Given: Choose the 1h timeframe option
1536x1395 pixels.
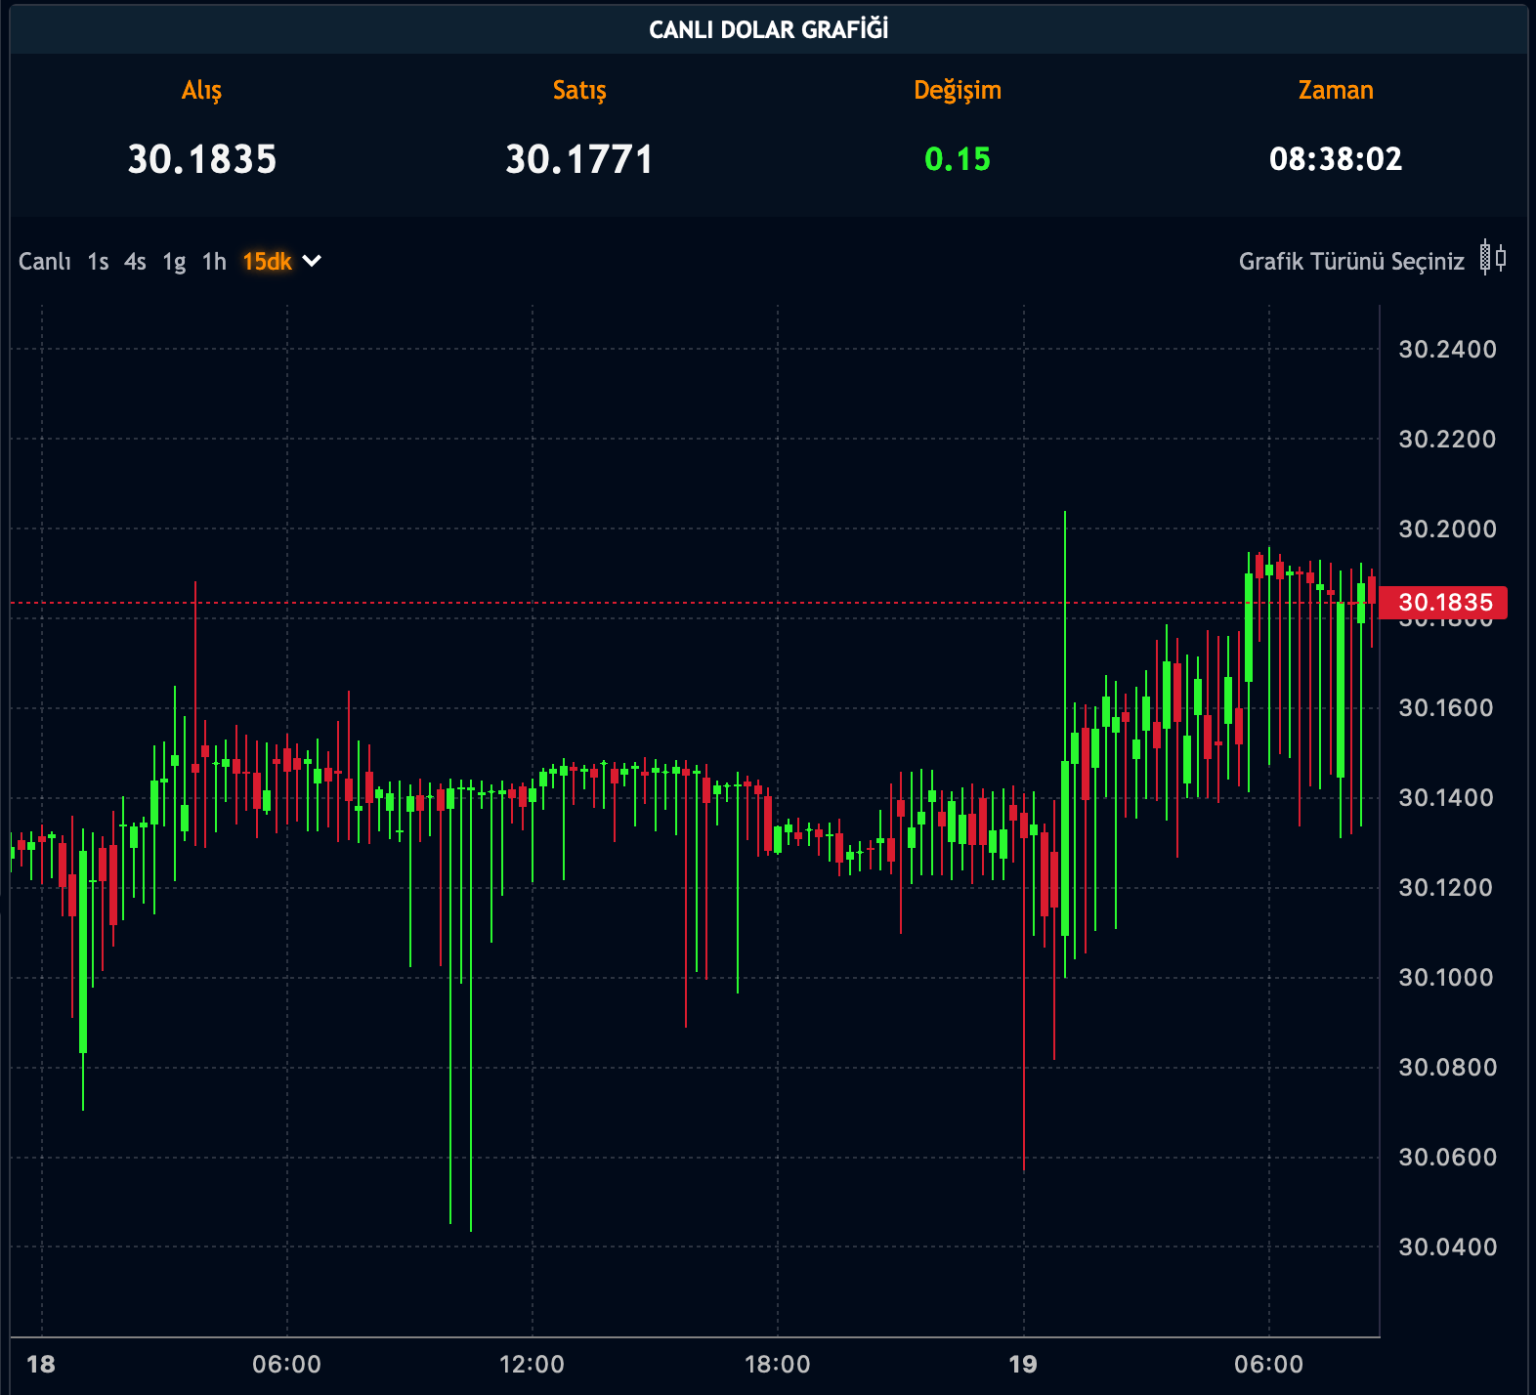Looking at the screenshot, I should pos(214,262).
